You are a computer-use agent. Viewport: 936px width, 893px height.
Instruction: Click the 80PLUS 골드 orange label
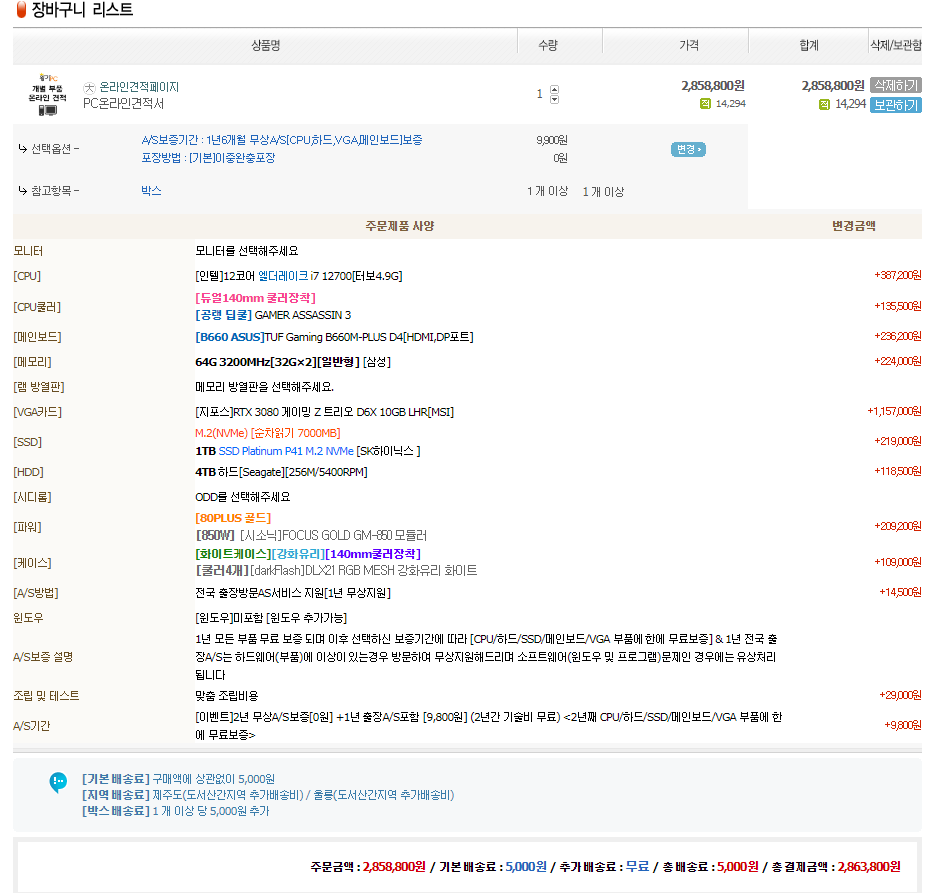click(x=233, y=518)
